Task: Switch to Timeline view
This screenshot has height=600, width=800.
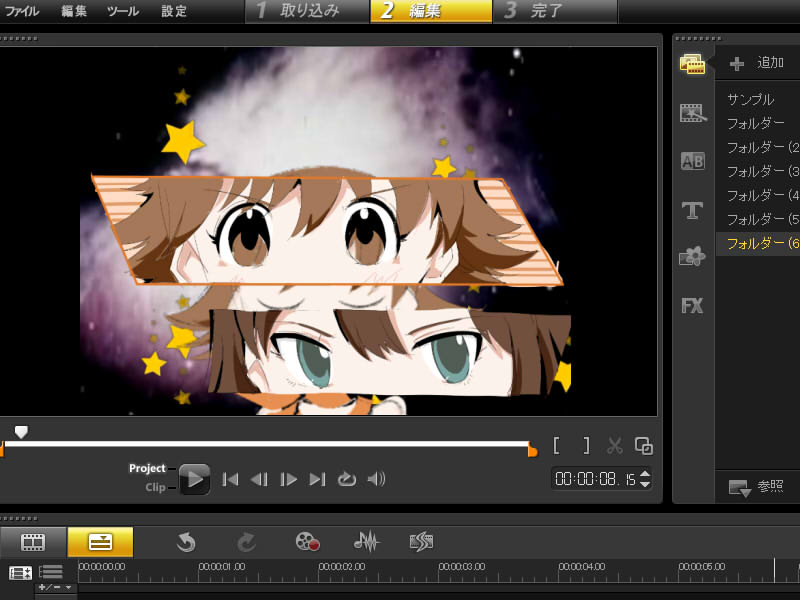Action: 100,542
